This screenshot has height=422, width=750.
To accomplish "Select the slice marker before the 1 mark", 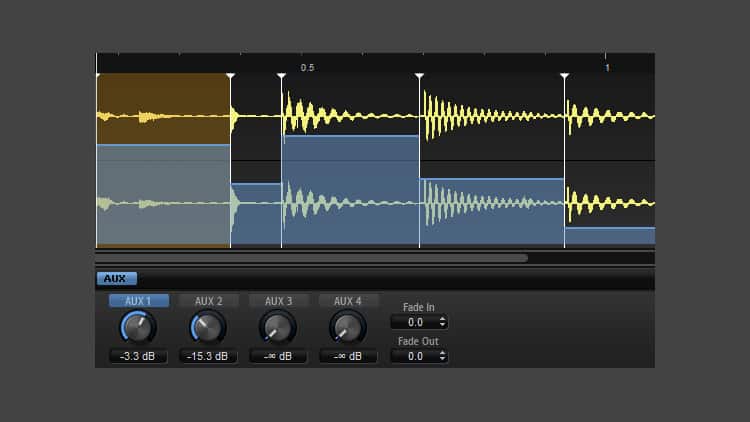I will [x=564, y=76].
